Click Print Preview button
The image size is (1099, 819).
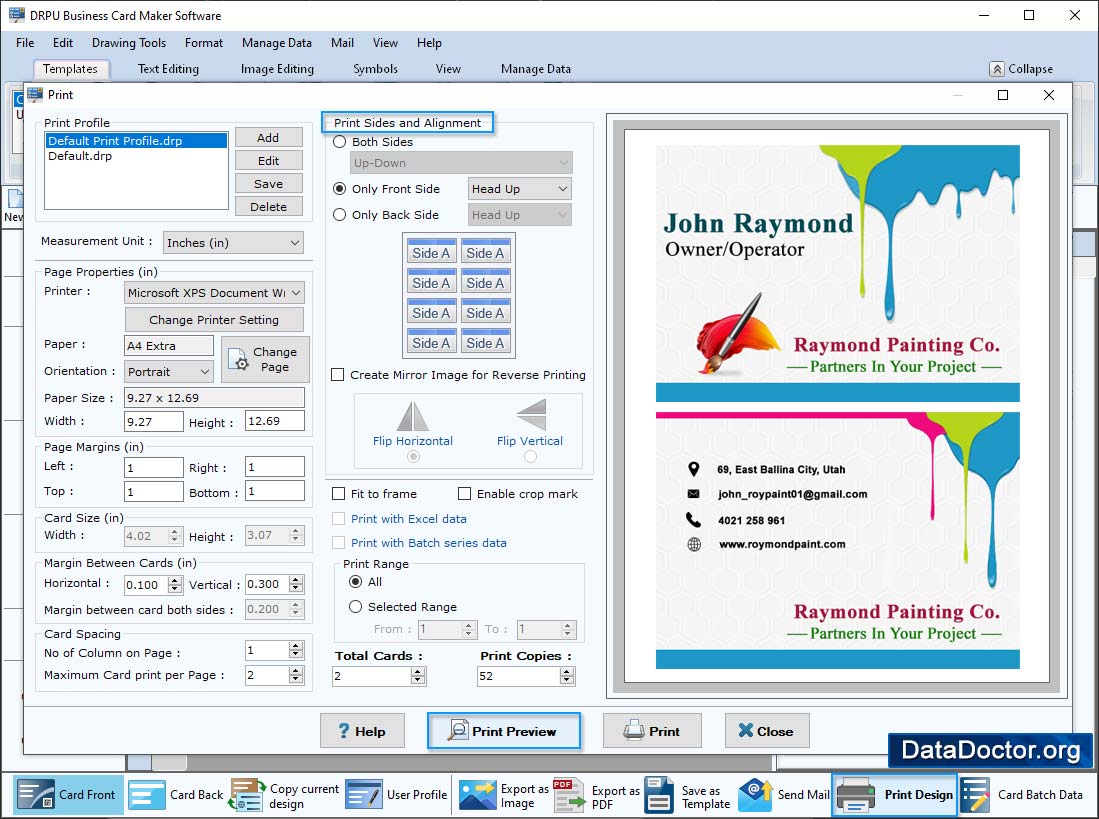pyautogui.click(x=504, y=731)
